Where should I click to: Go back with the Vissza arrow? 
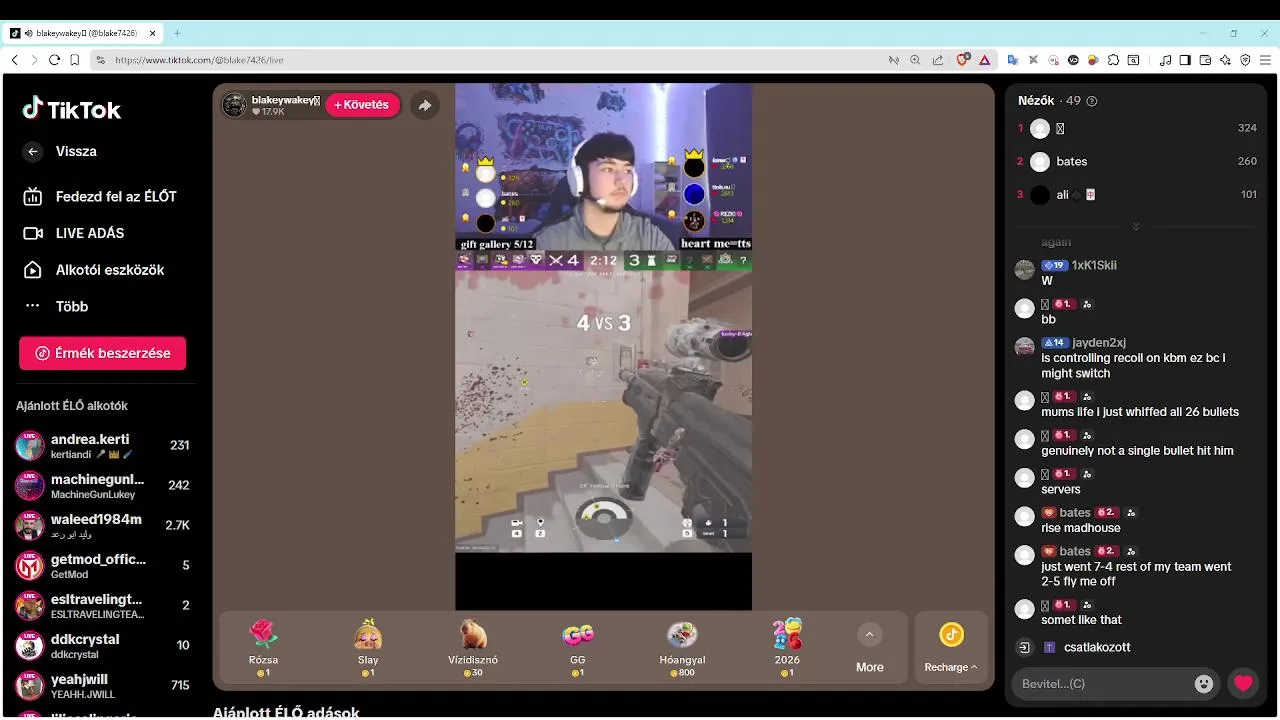point(33,151)
